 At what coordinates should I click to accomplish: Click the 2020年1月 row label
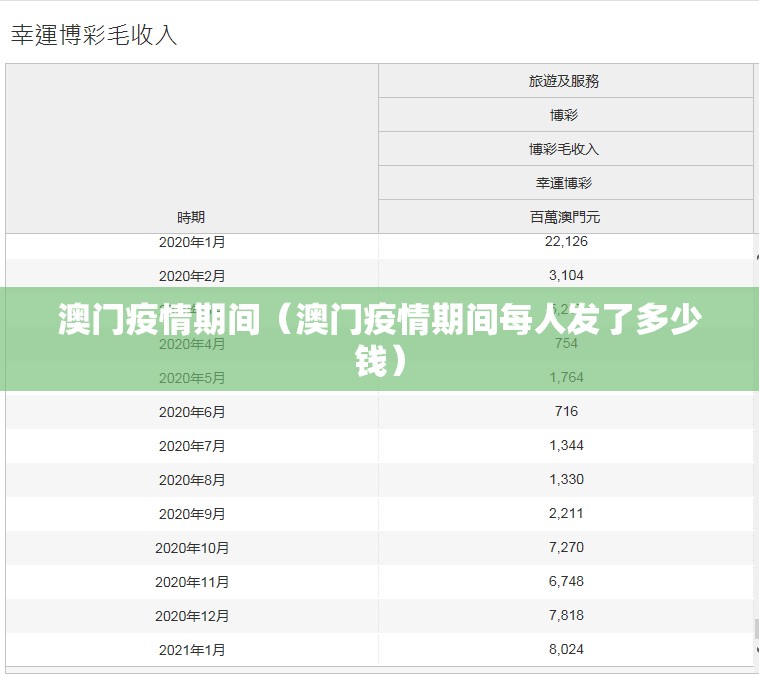(192, 242)
